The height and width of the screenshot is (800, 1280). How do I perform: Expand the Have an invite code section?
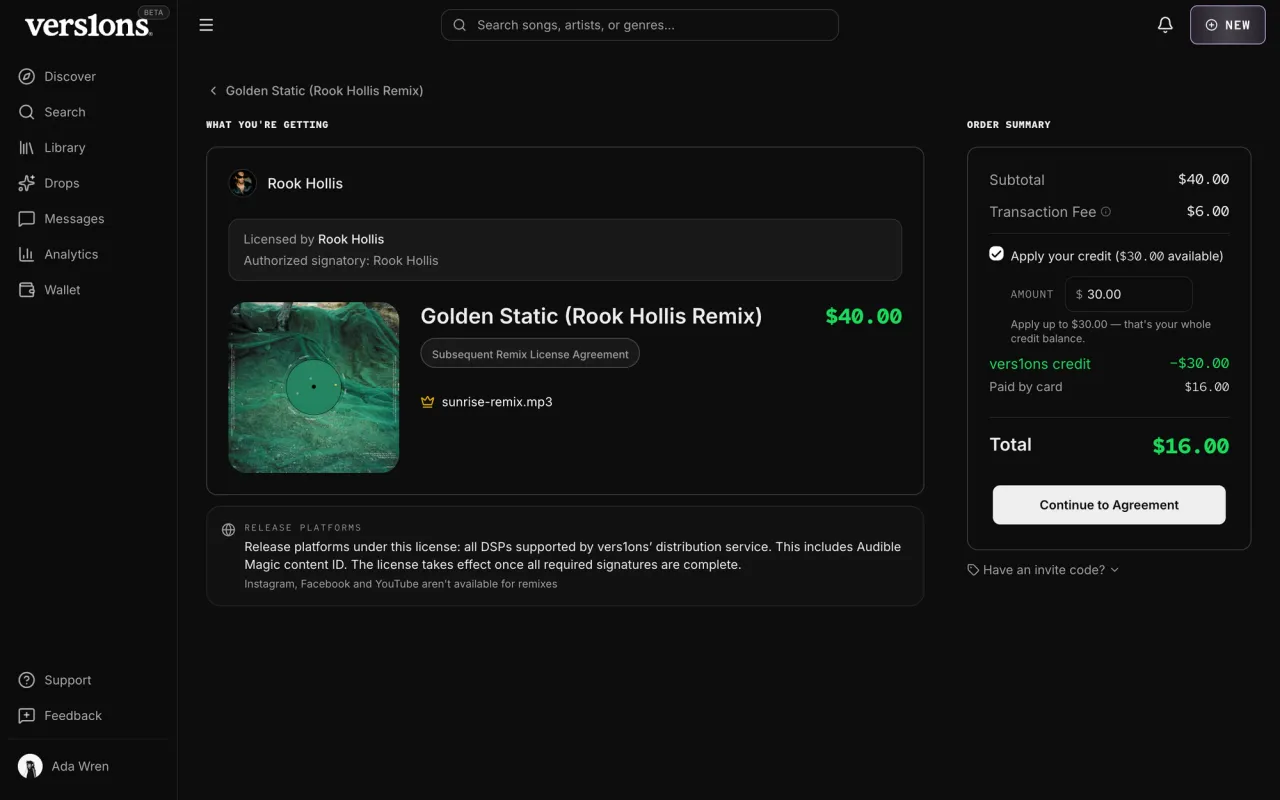(x=1043, y=570)
